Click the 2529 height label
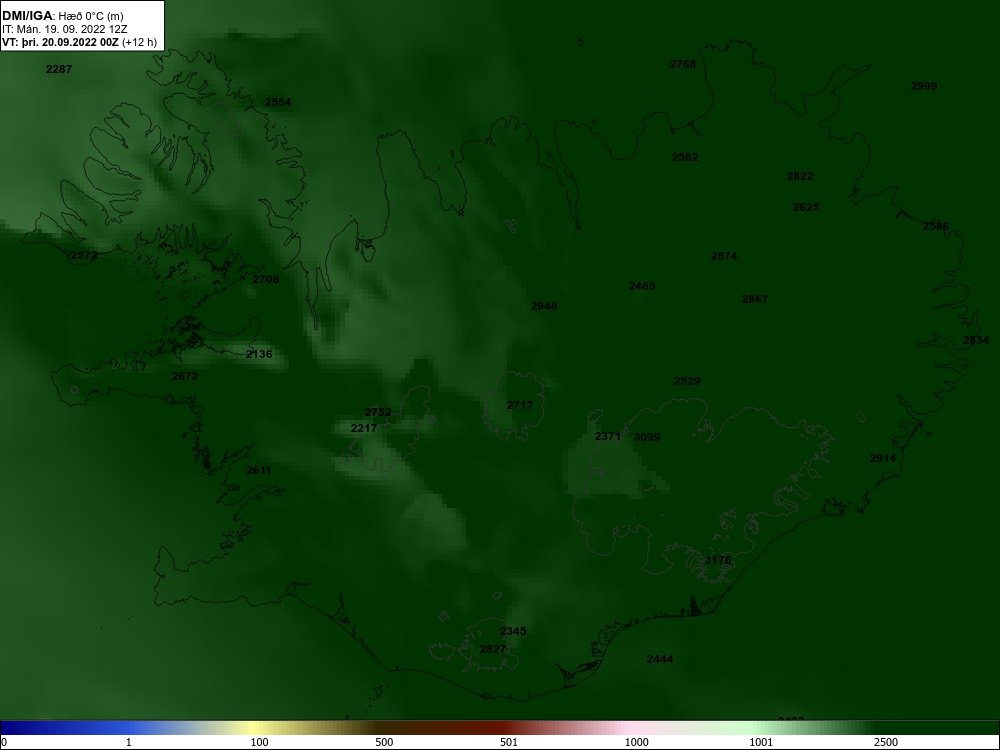 [x=687, y=381]
